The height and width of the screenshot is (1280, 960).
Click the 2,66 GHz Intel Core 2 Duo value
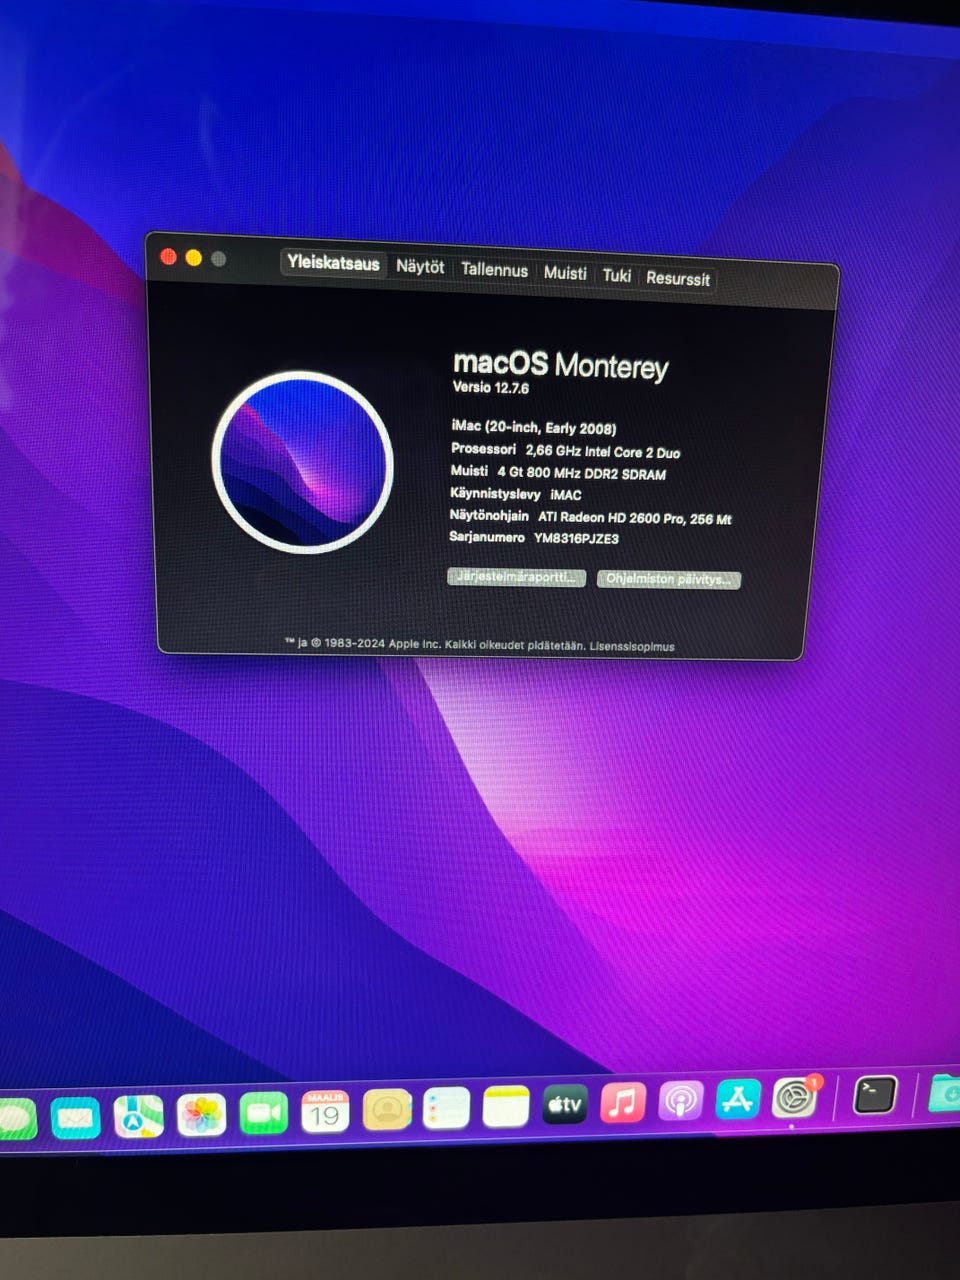coord(603,452)
